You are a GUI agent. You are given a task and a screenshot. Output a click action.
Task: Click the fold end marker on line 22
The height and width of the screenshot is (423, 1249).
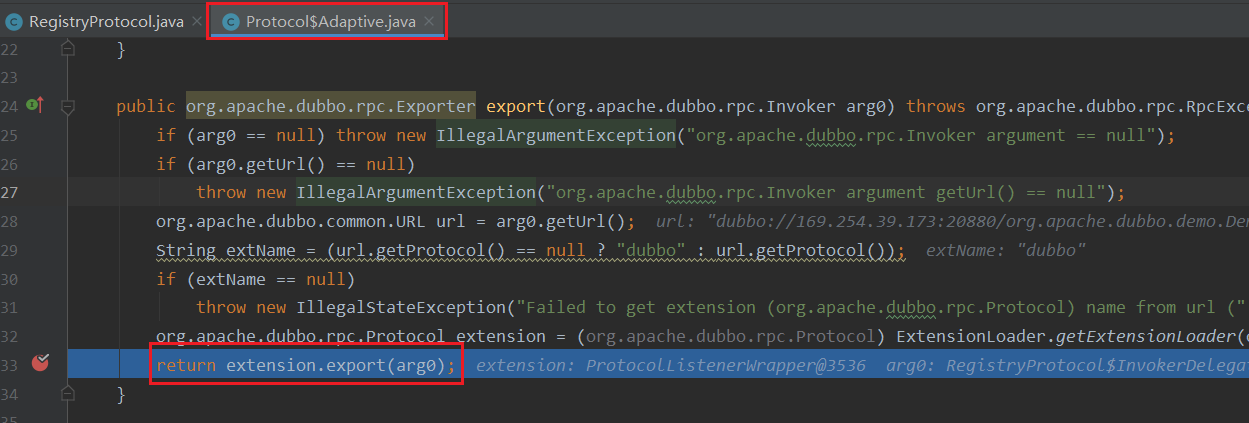(x=68, y=48)
